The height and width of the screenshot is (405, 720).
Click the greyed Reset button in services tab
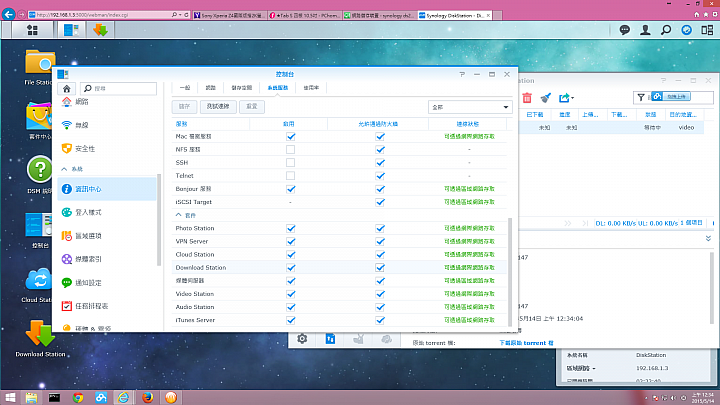pos(252,107)
